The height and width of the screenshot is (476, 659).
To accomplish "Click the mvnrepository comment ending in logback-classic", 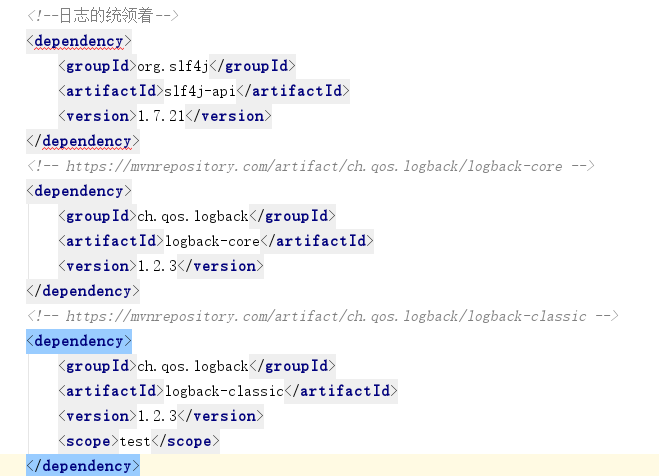I will [323, 316].
